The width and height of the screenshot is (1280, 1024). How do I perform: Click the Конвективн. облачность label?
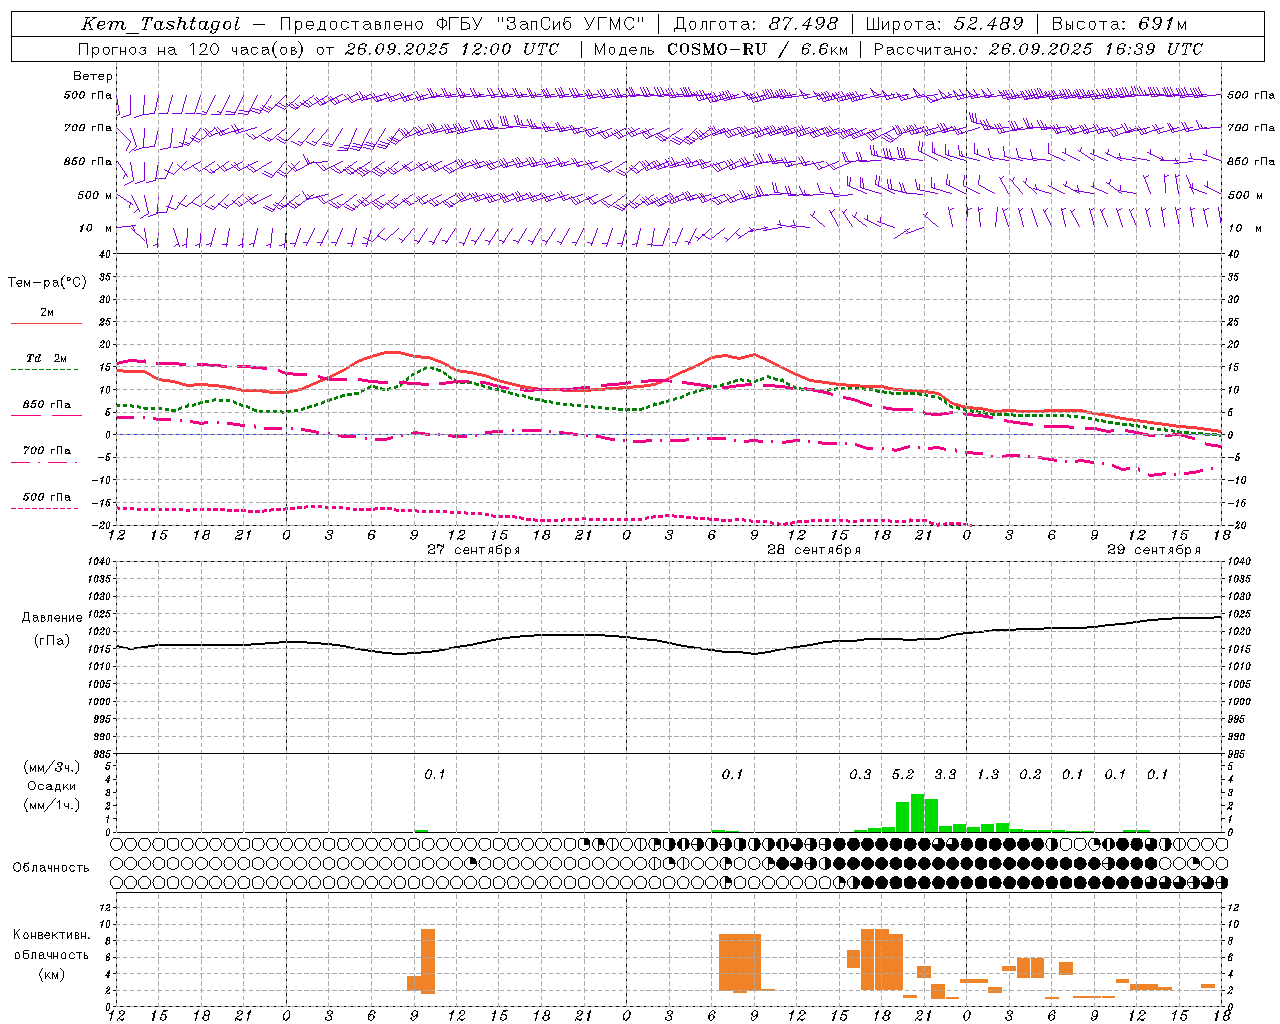point(51,954)
